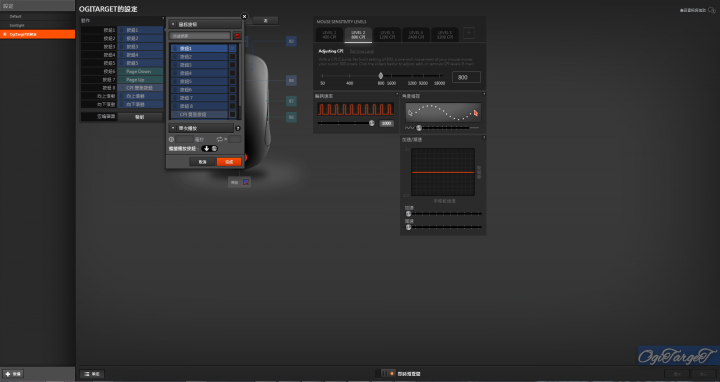The image size is (720, 382).
Task: Close the button assignment dialog with the X
Action: click(x=244, y=17)
